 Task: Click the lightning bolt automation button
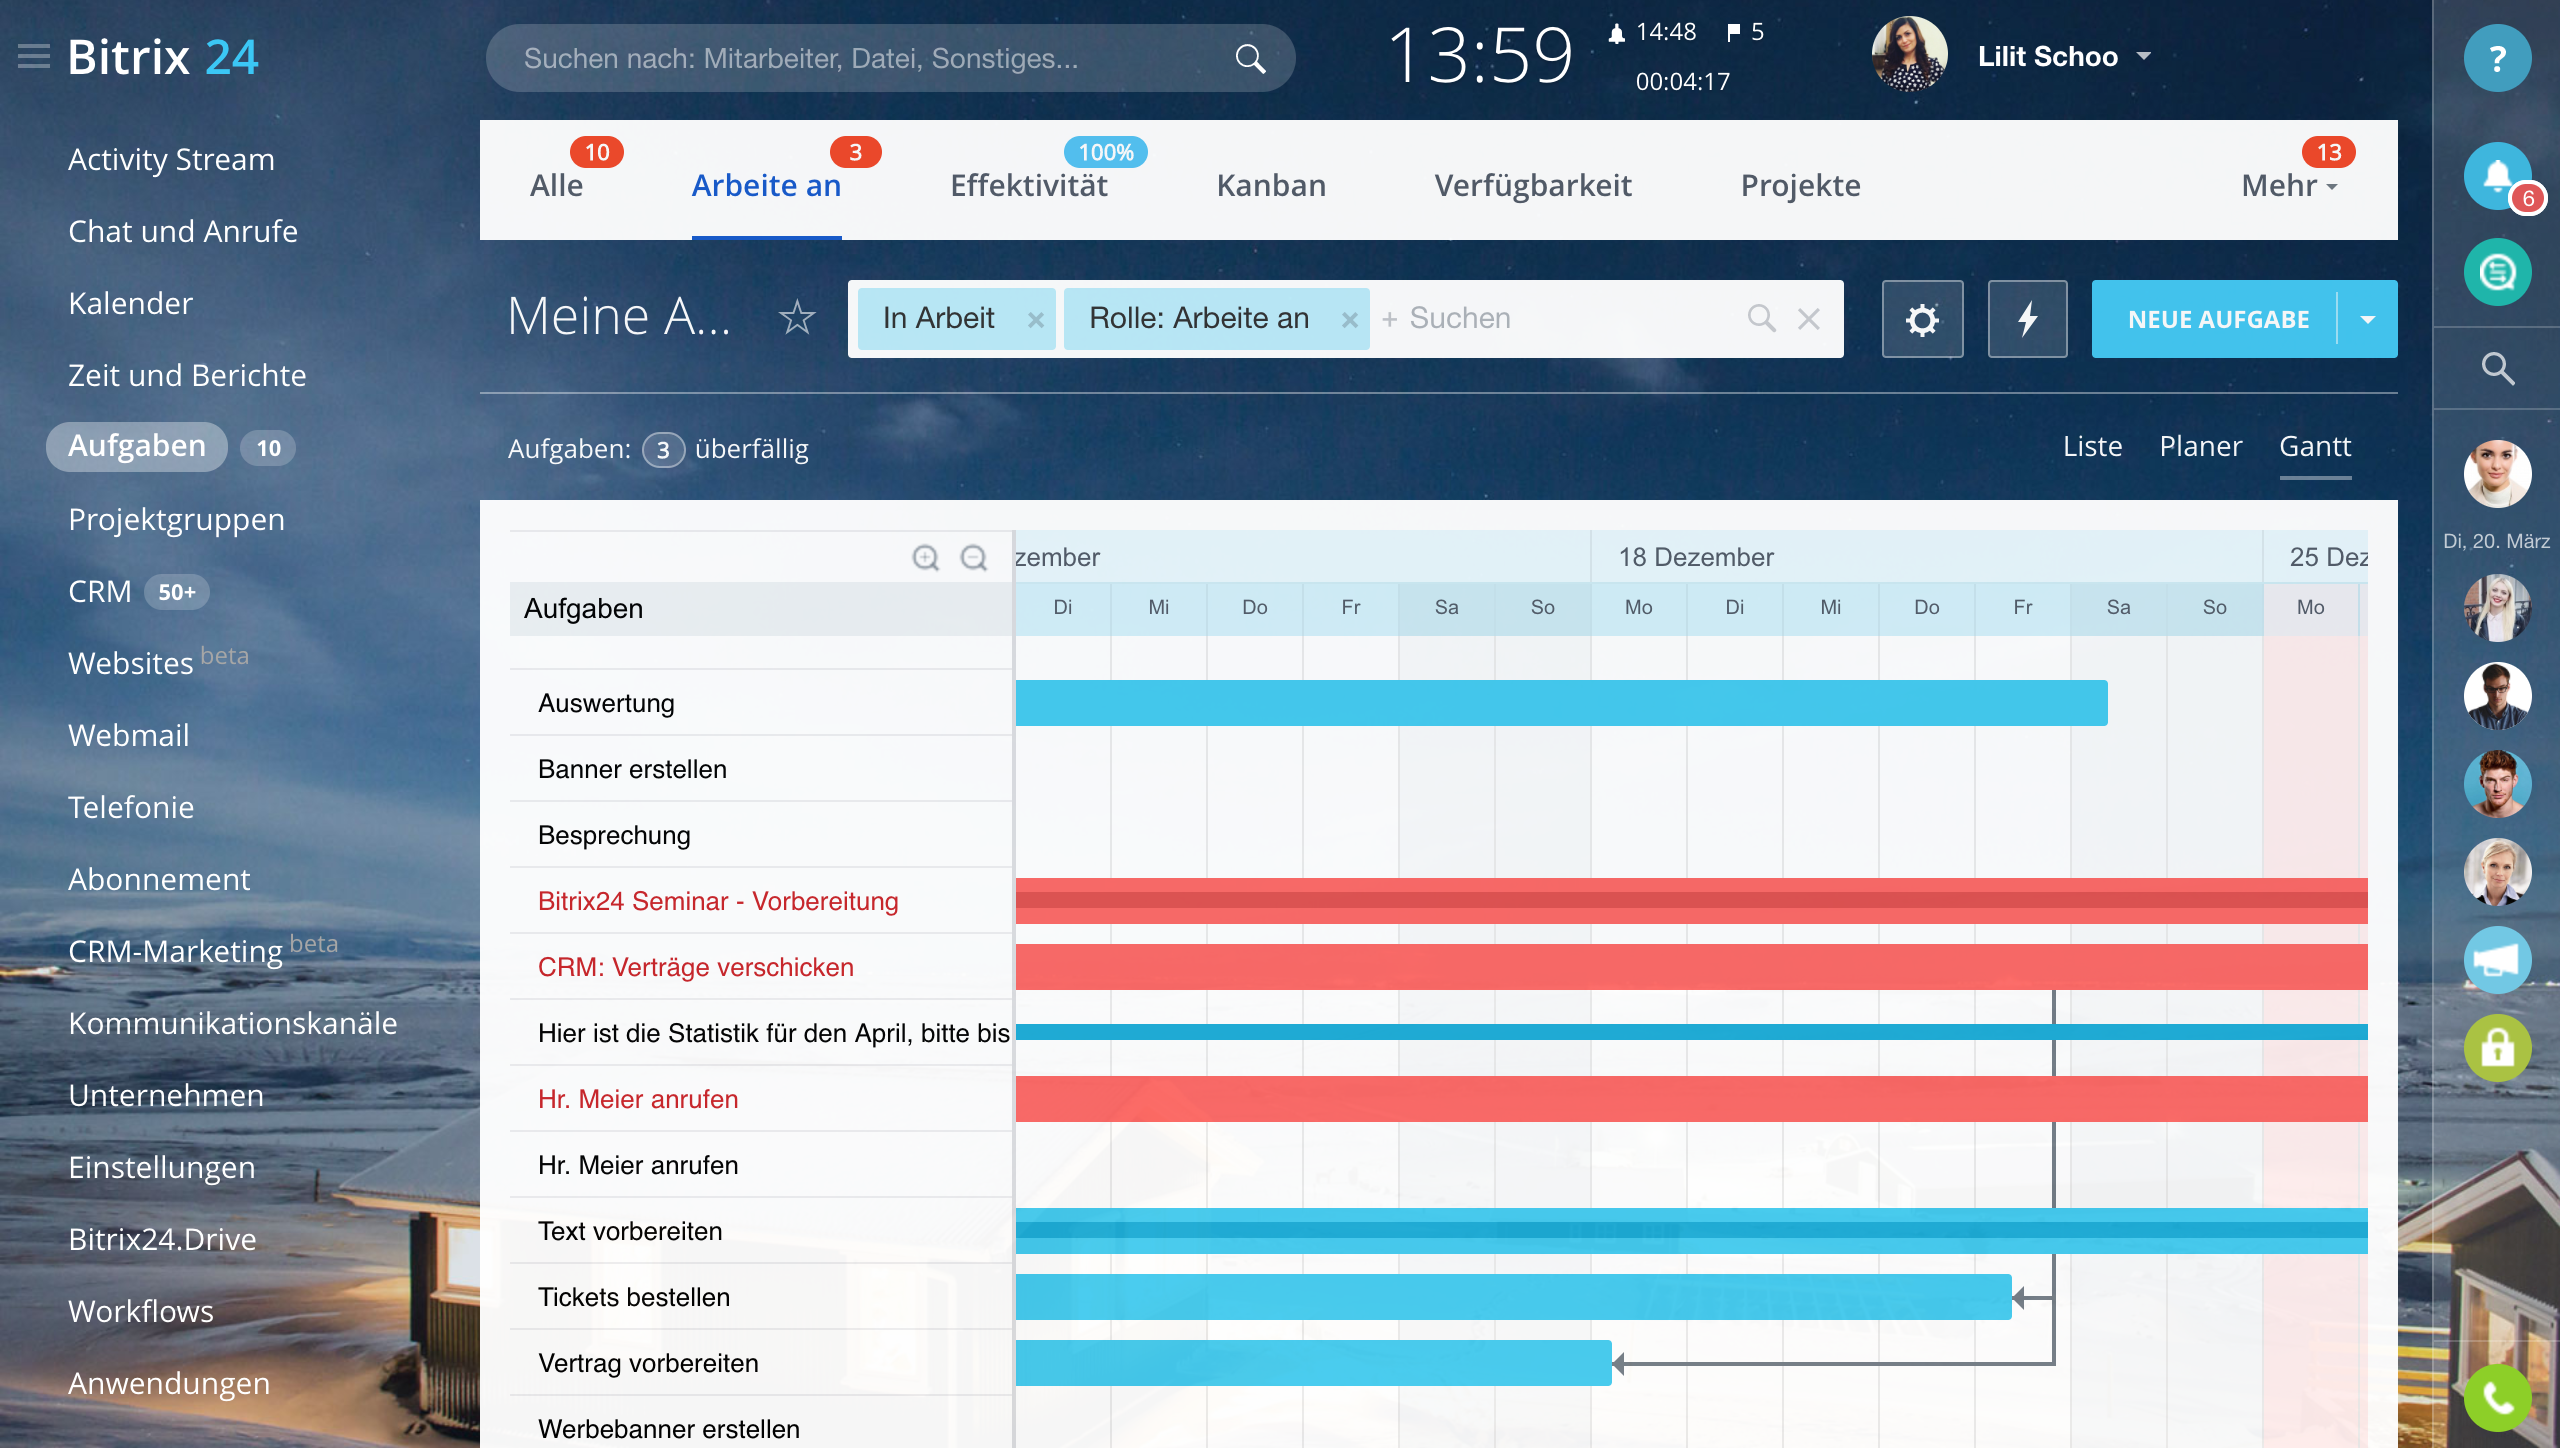(2027, 319)
